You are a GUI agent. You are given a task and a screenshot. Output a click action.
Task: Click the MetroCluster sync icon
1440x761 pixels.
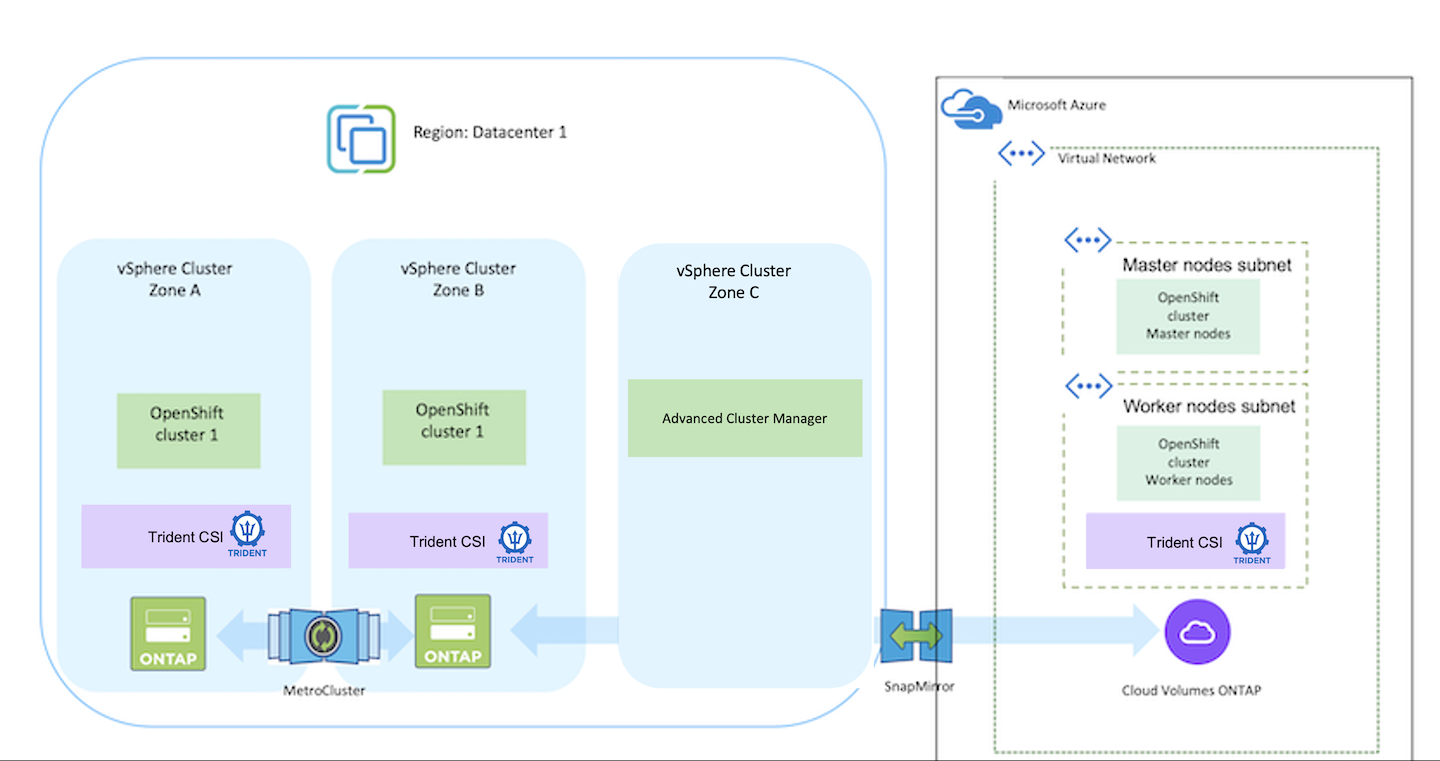coord(323,636)
